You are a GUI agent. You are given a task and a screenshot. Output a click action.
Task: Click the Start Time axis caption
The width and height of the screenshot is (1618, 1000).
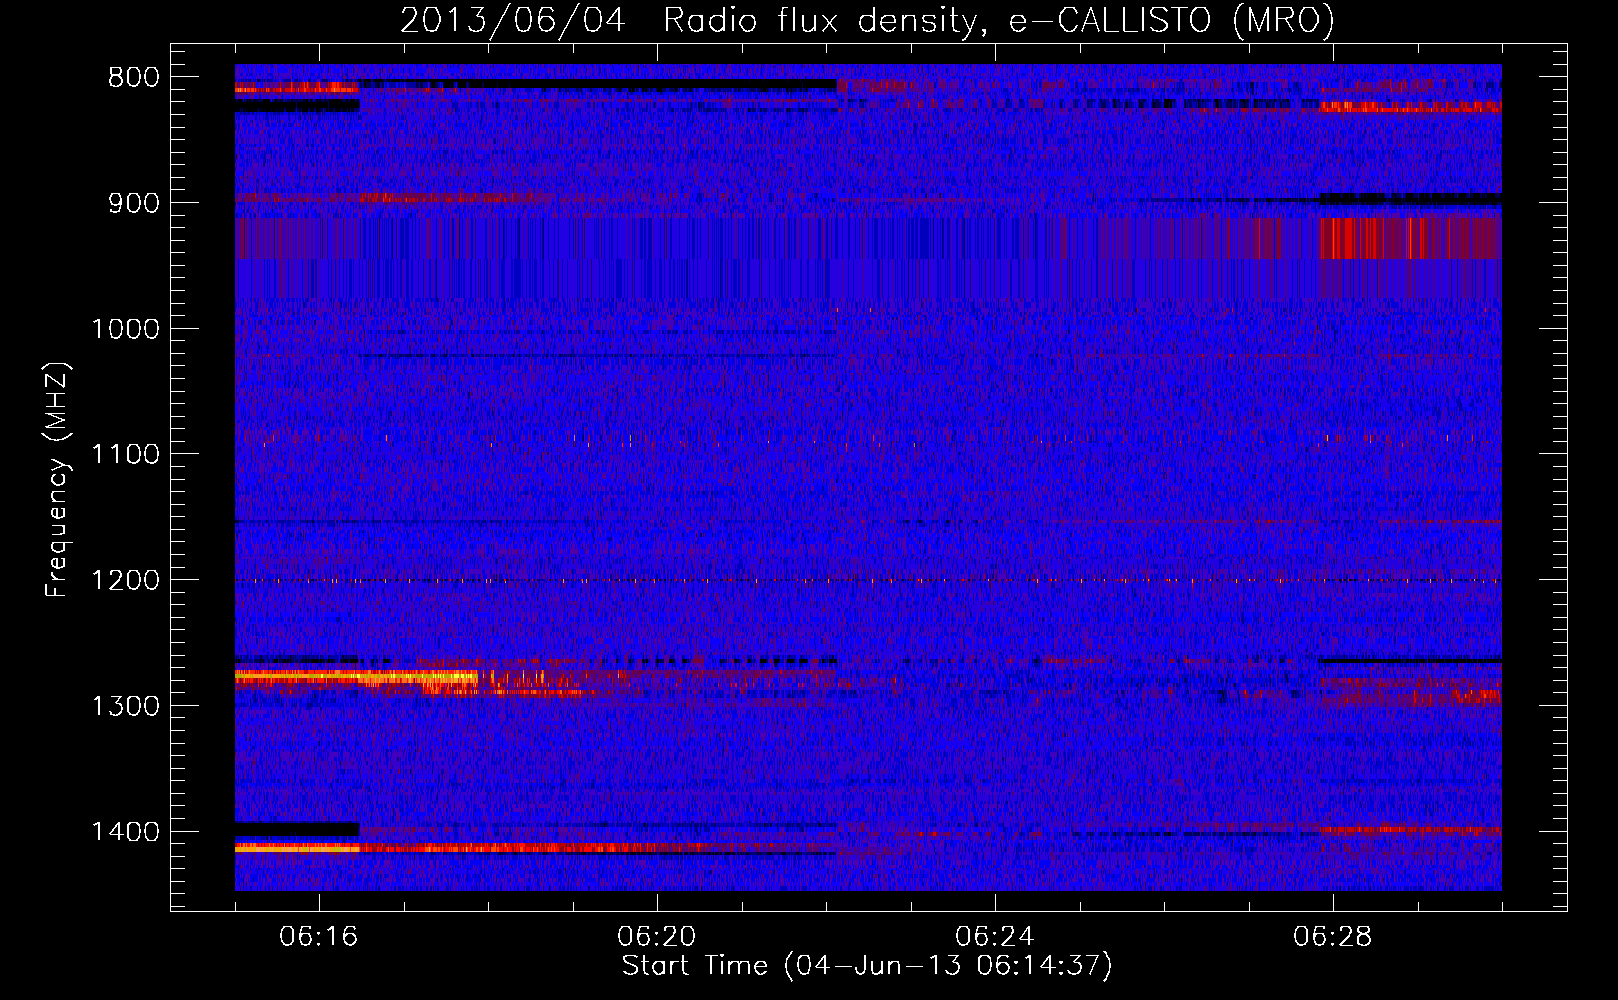(867, 966)
